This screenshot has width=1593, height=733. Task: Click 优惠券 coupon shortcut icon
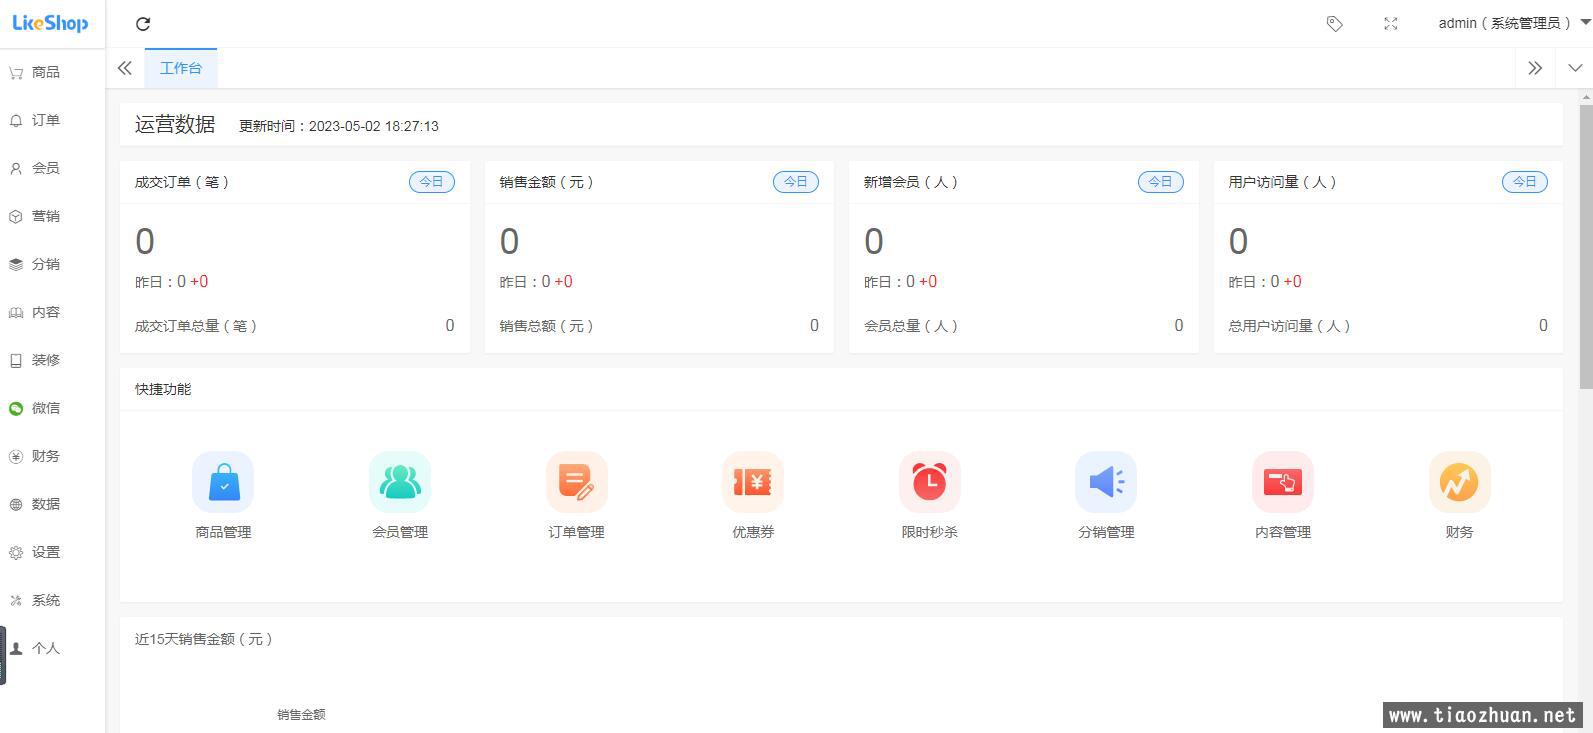point(753,482)
